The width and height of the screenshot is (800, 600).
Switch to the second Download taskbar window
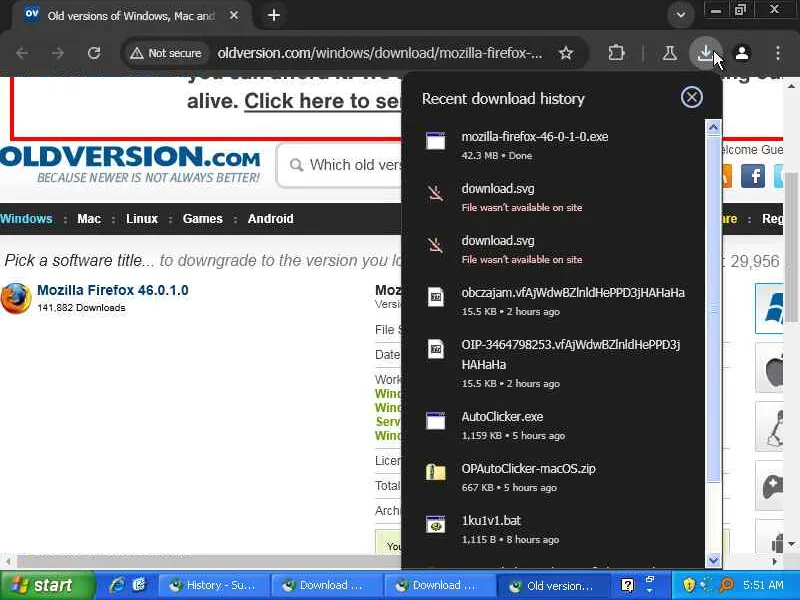point(439,585)
